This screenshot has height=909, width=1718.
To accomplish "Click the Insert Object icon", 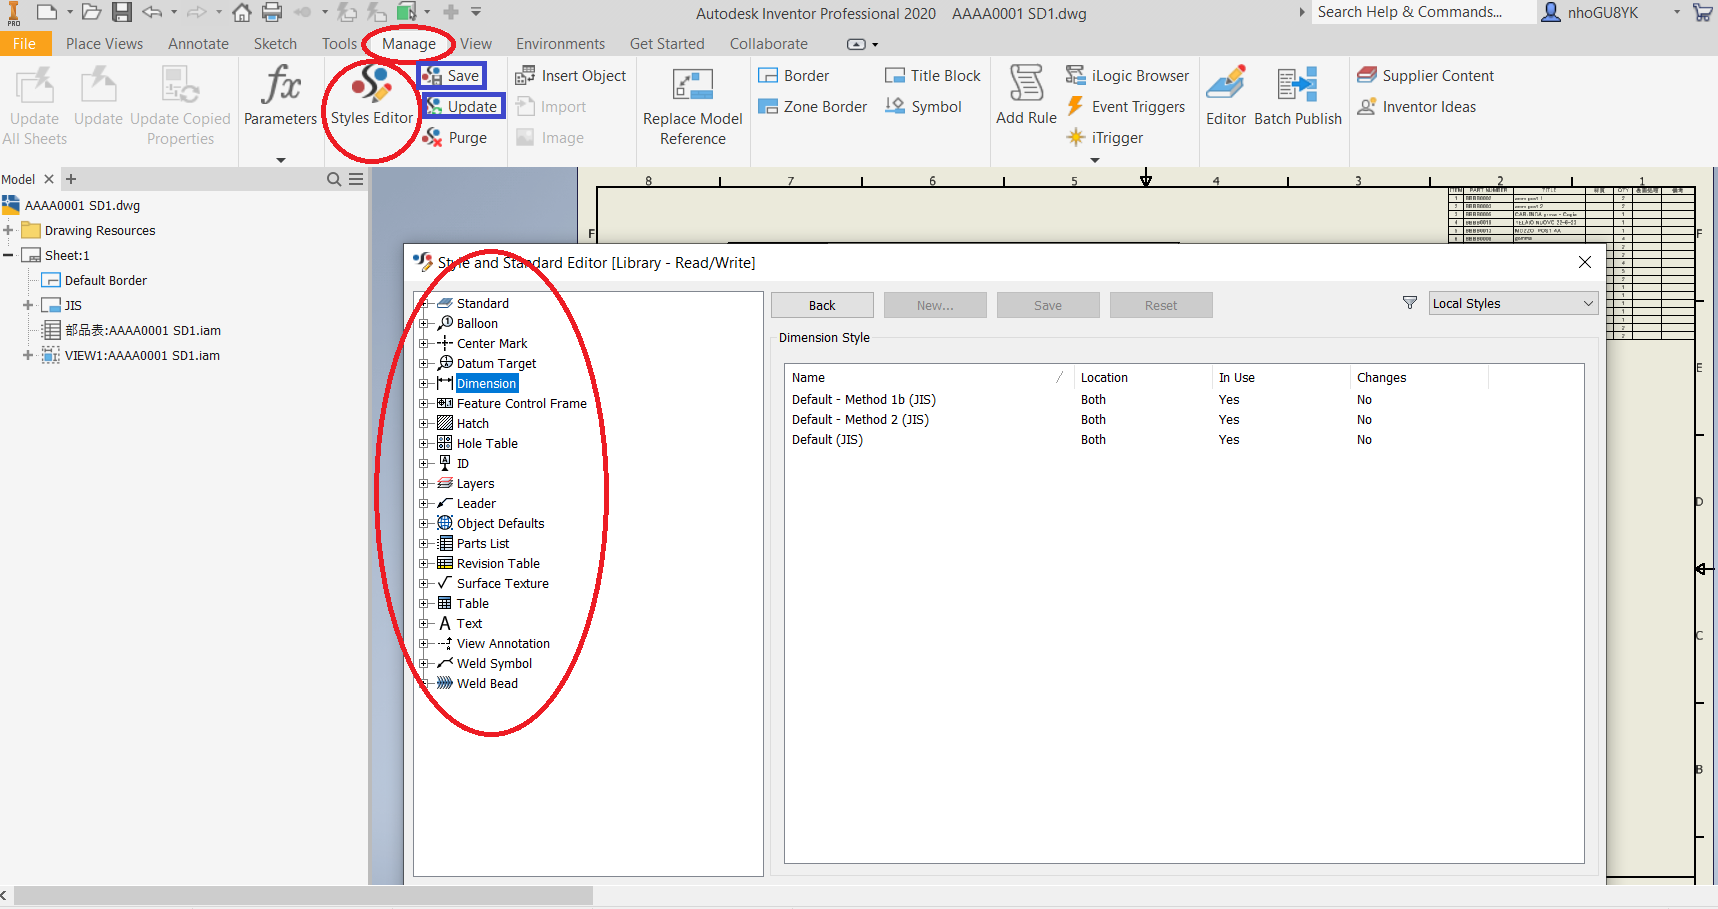I will 527,75.
